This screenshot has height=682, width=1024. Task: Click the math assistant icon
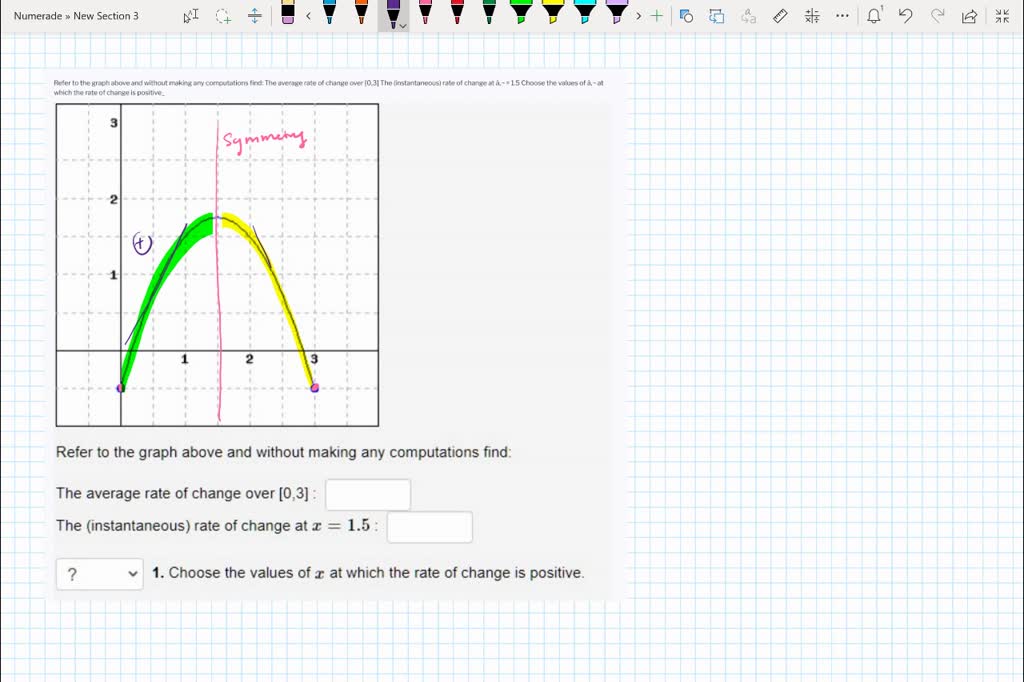(812, 15)
